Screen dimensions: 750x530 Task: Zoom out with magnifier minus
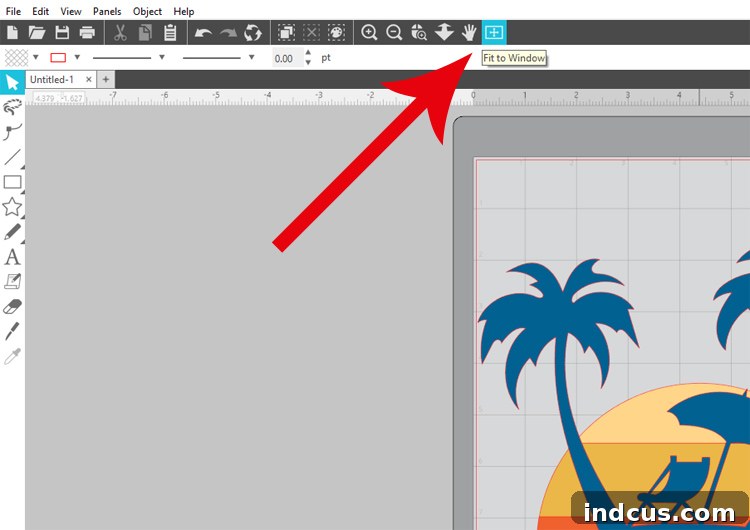pyautogui.click(x=394, y=33)
